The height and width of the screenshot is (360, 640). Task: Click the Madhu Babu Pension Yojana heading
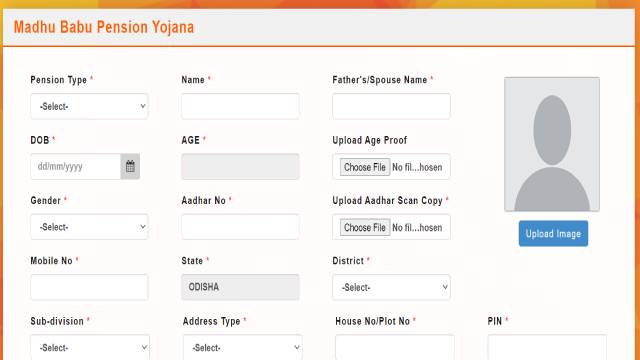(x=104, y=27)
